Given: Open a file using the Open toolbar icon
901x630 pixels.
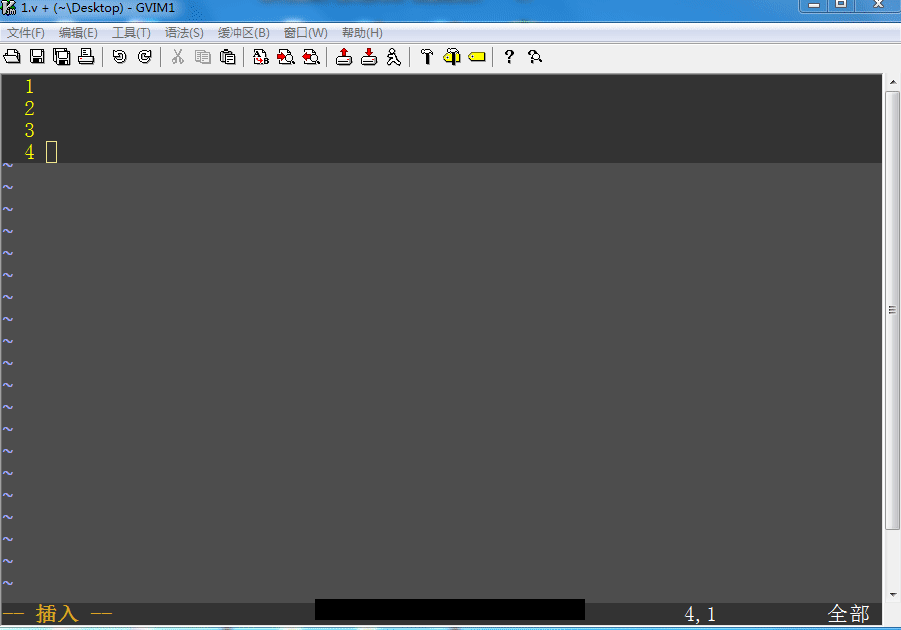Looking at the screenshot, I should click(11, 56).
